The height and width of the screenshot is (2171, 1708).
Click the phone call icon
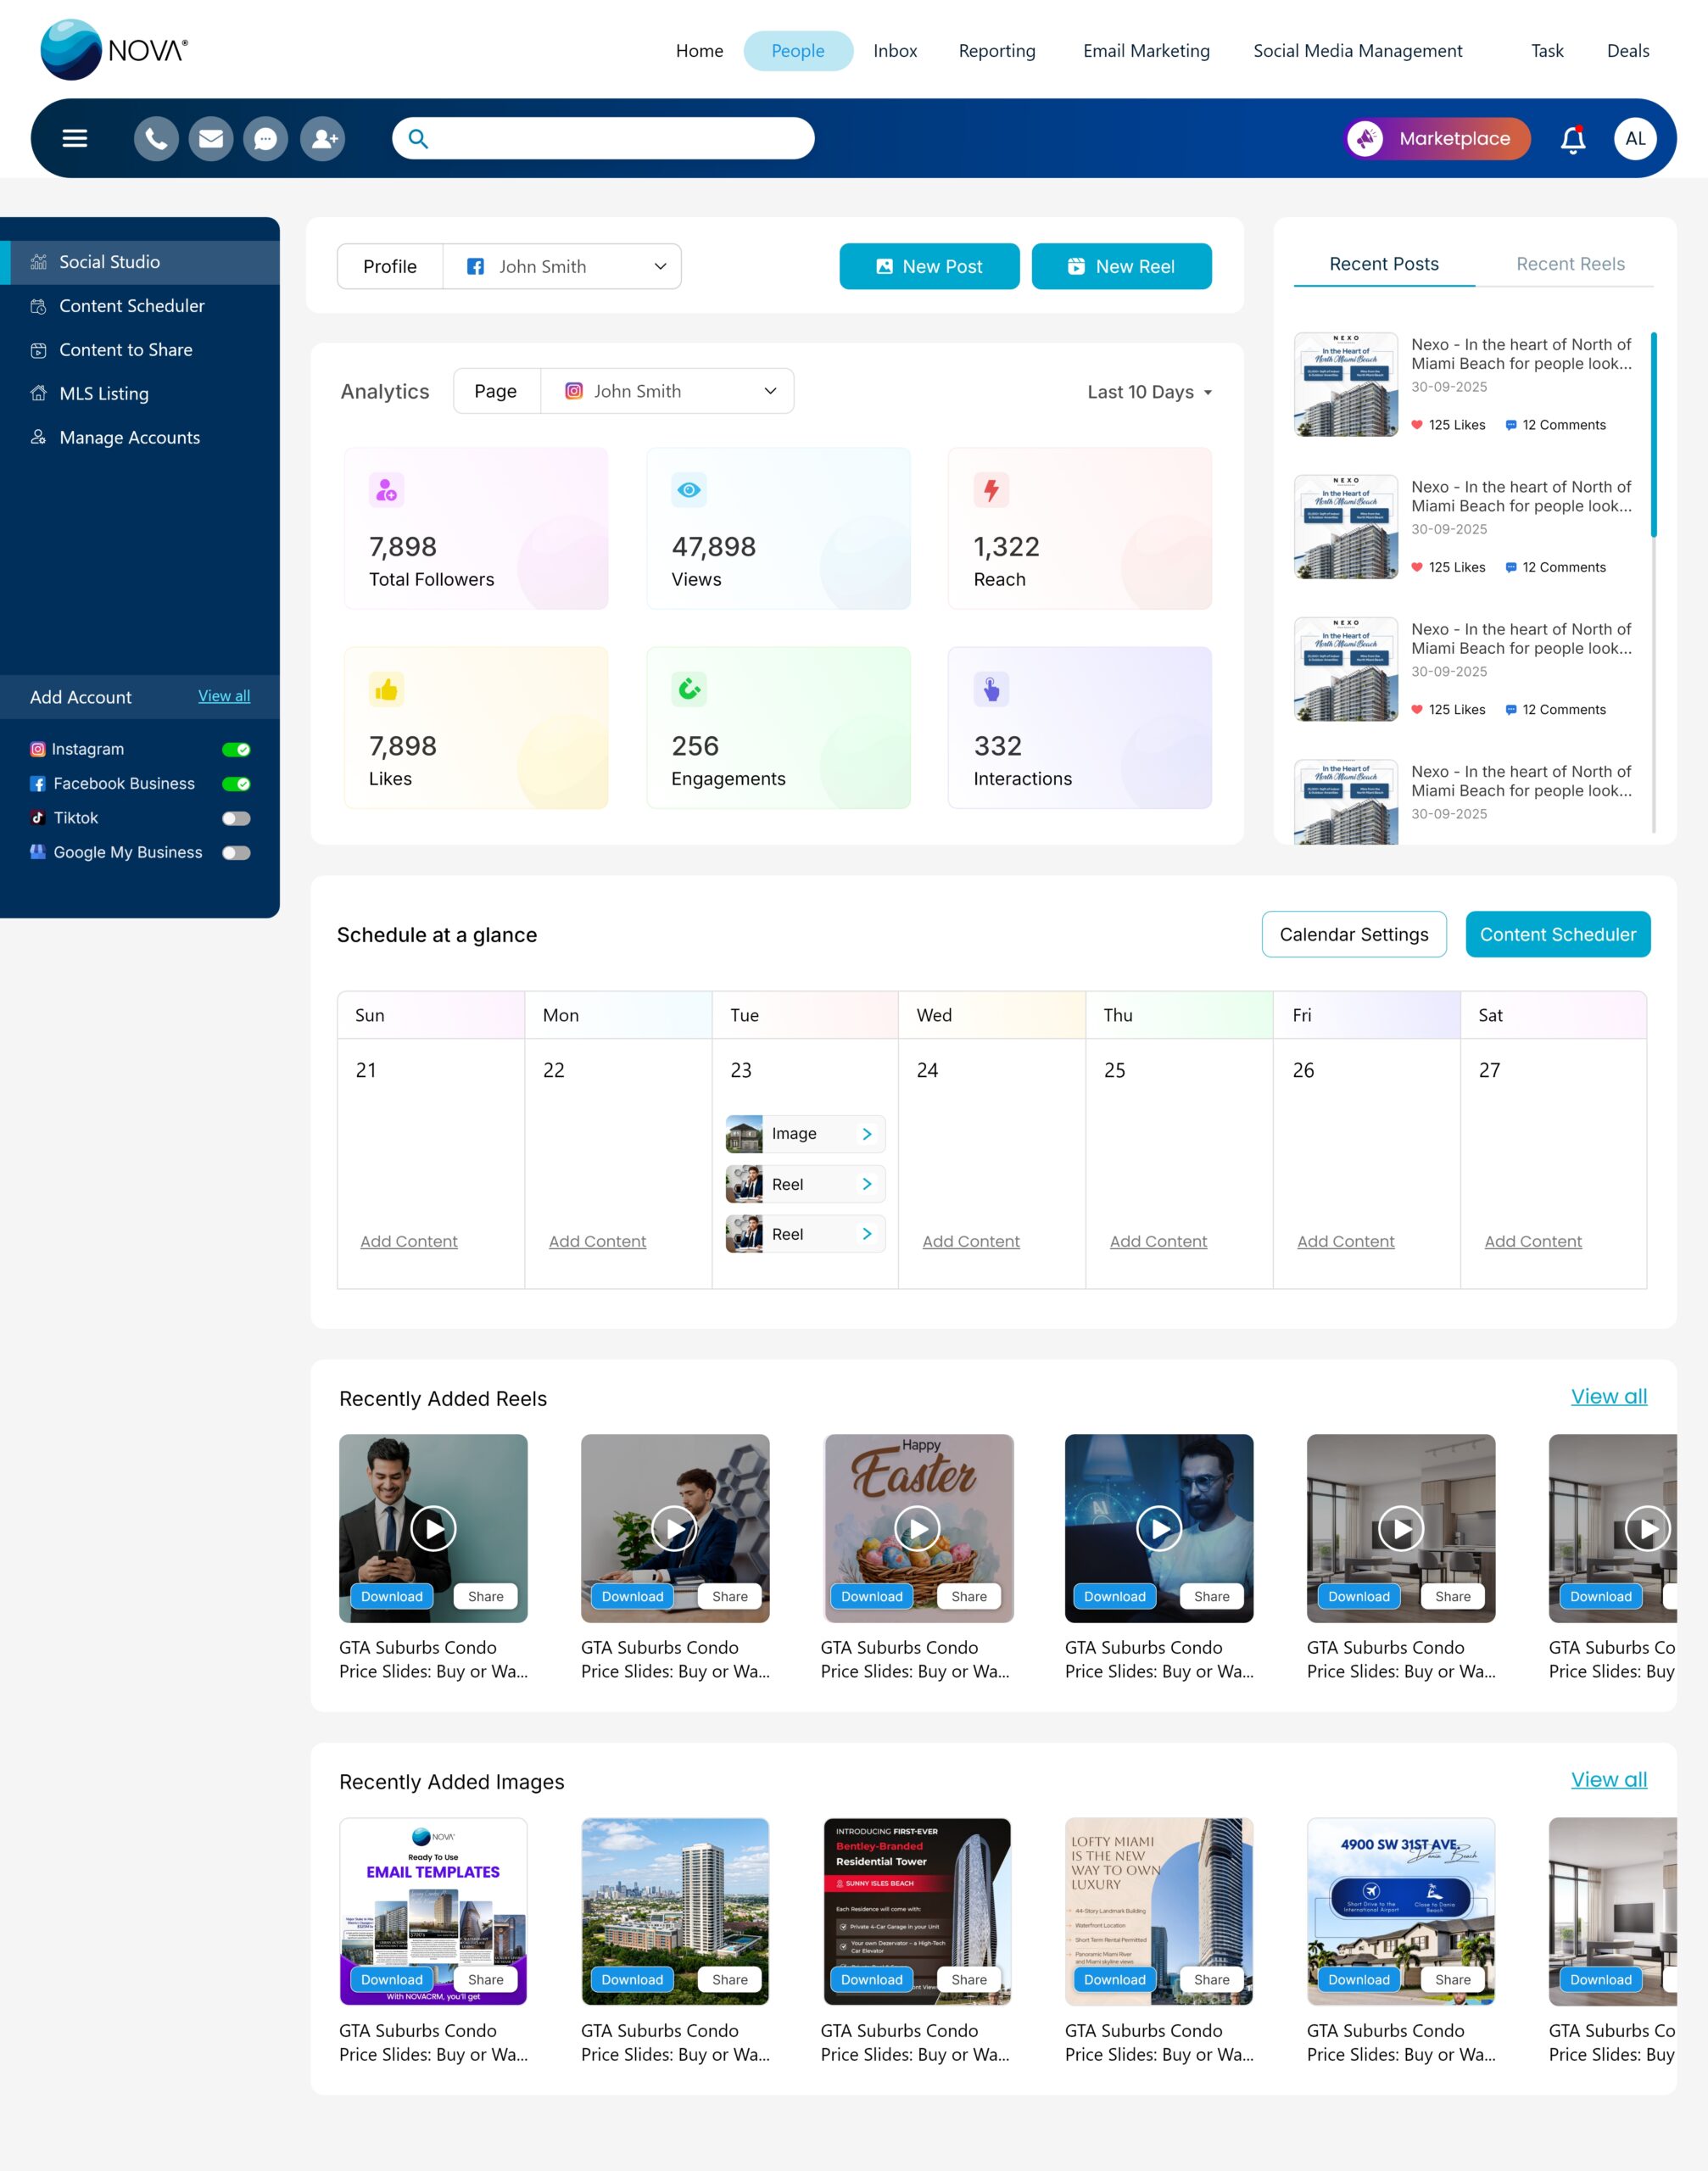pos(156,139)
